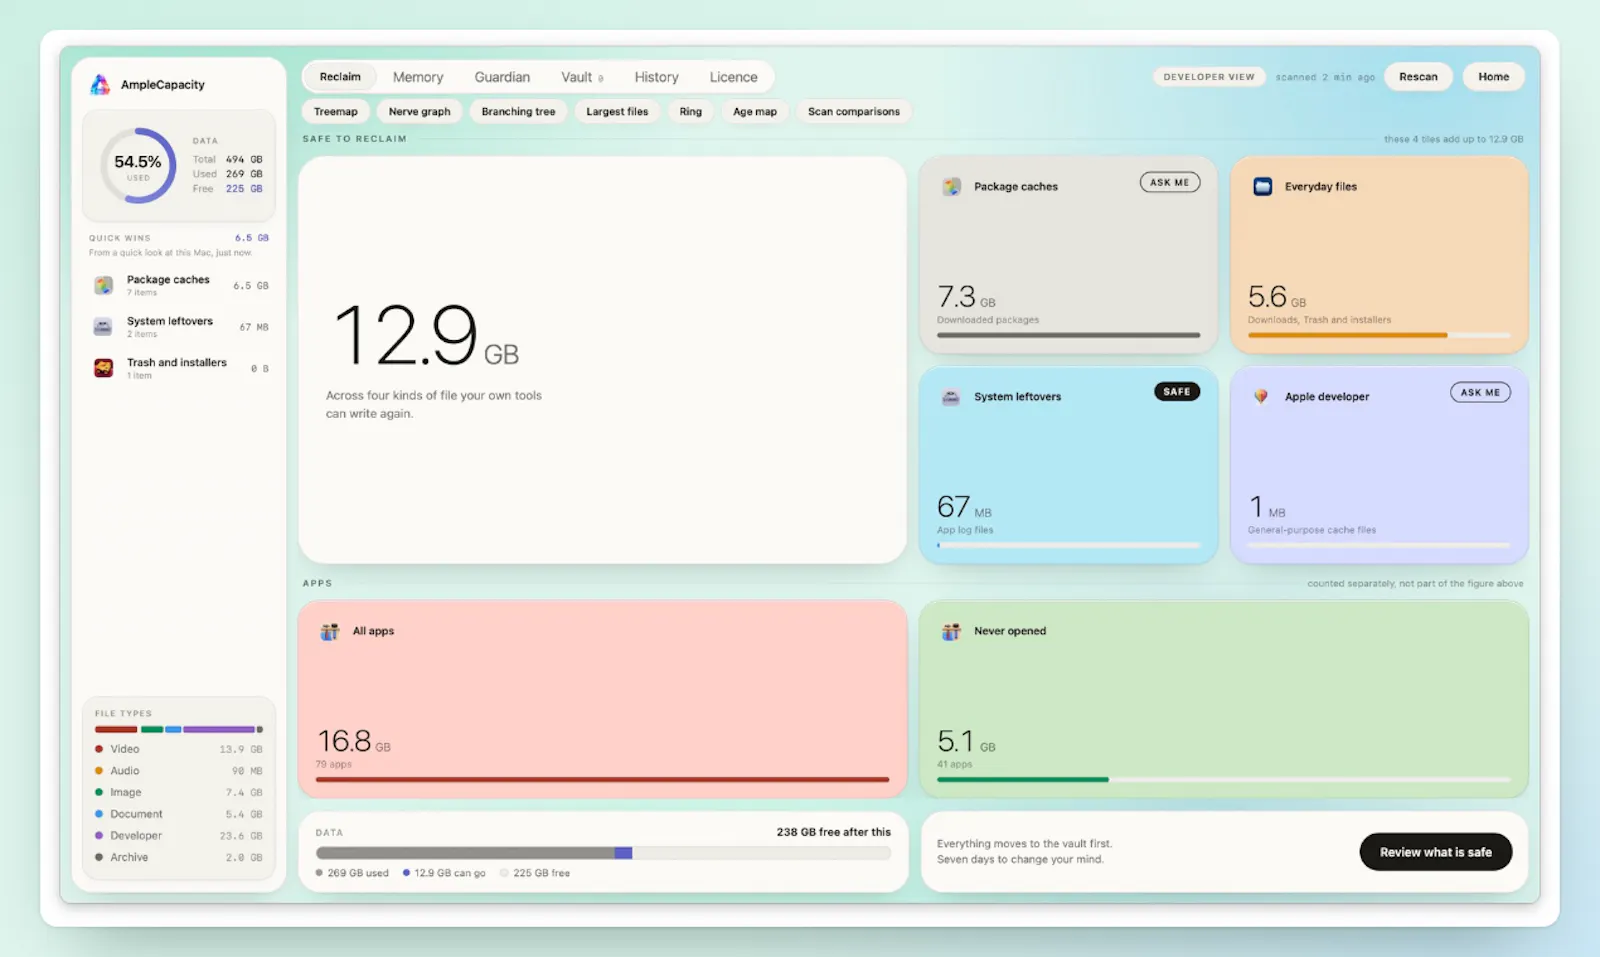
Task: Click the Everyday files tile icon
Action: click(1263, 187)
